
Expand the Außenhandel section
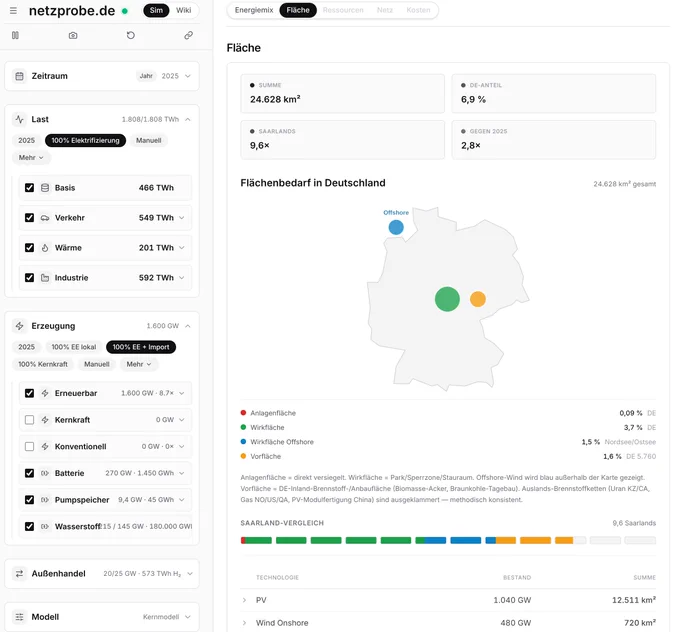(190, 573)
